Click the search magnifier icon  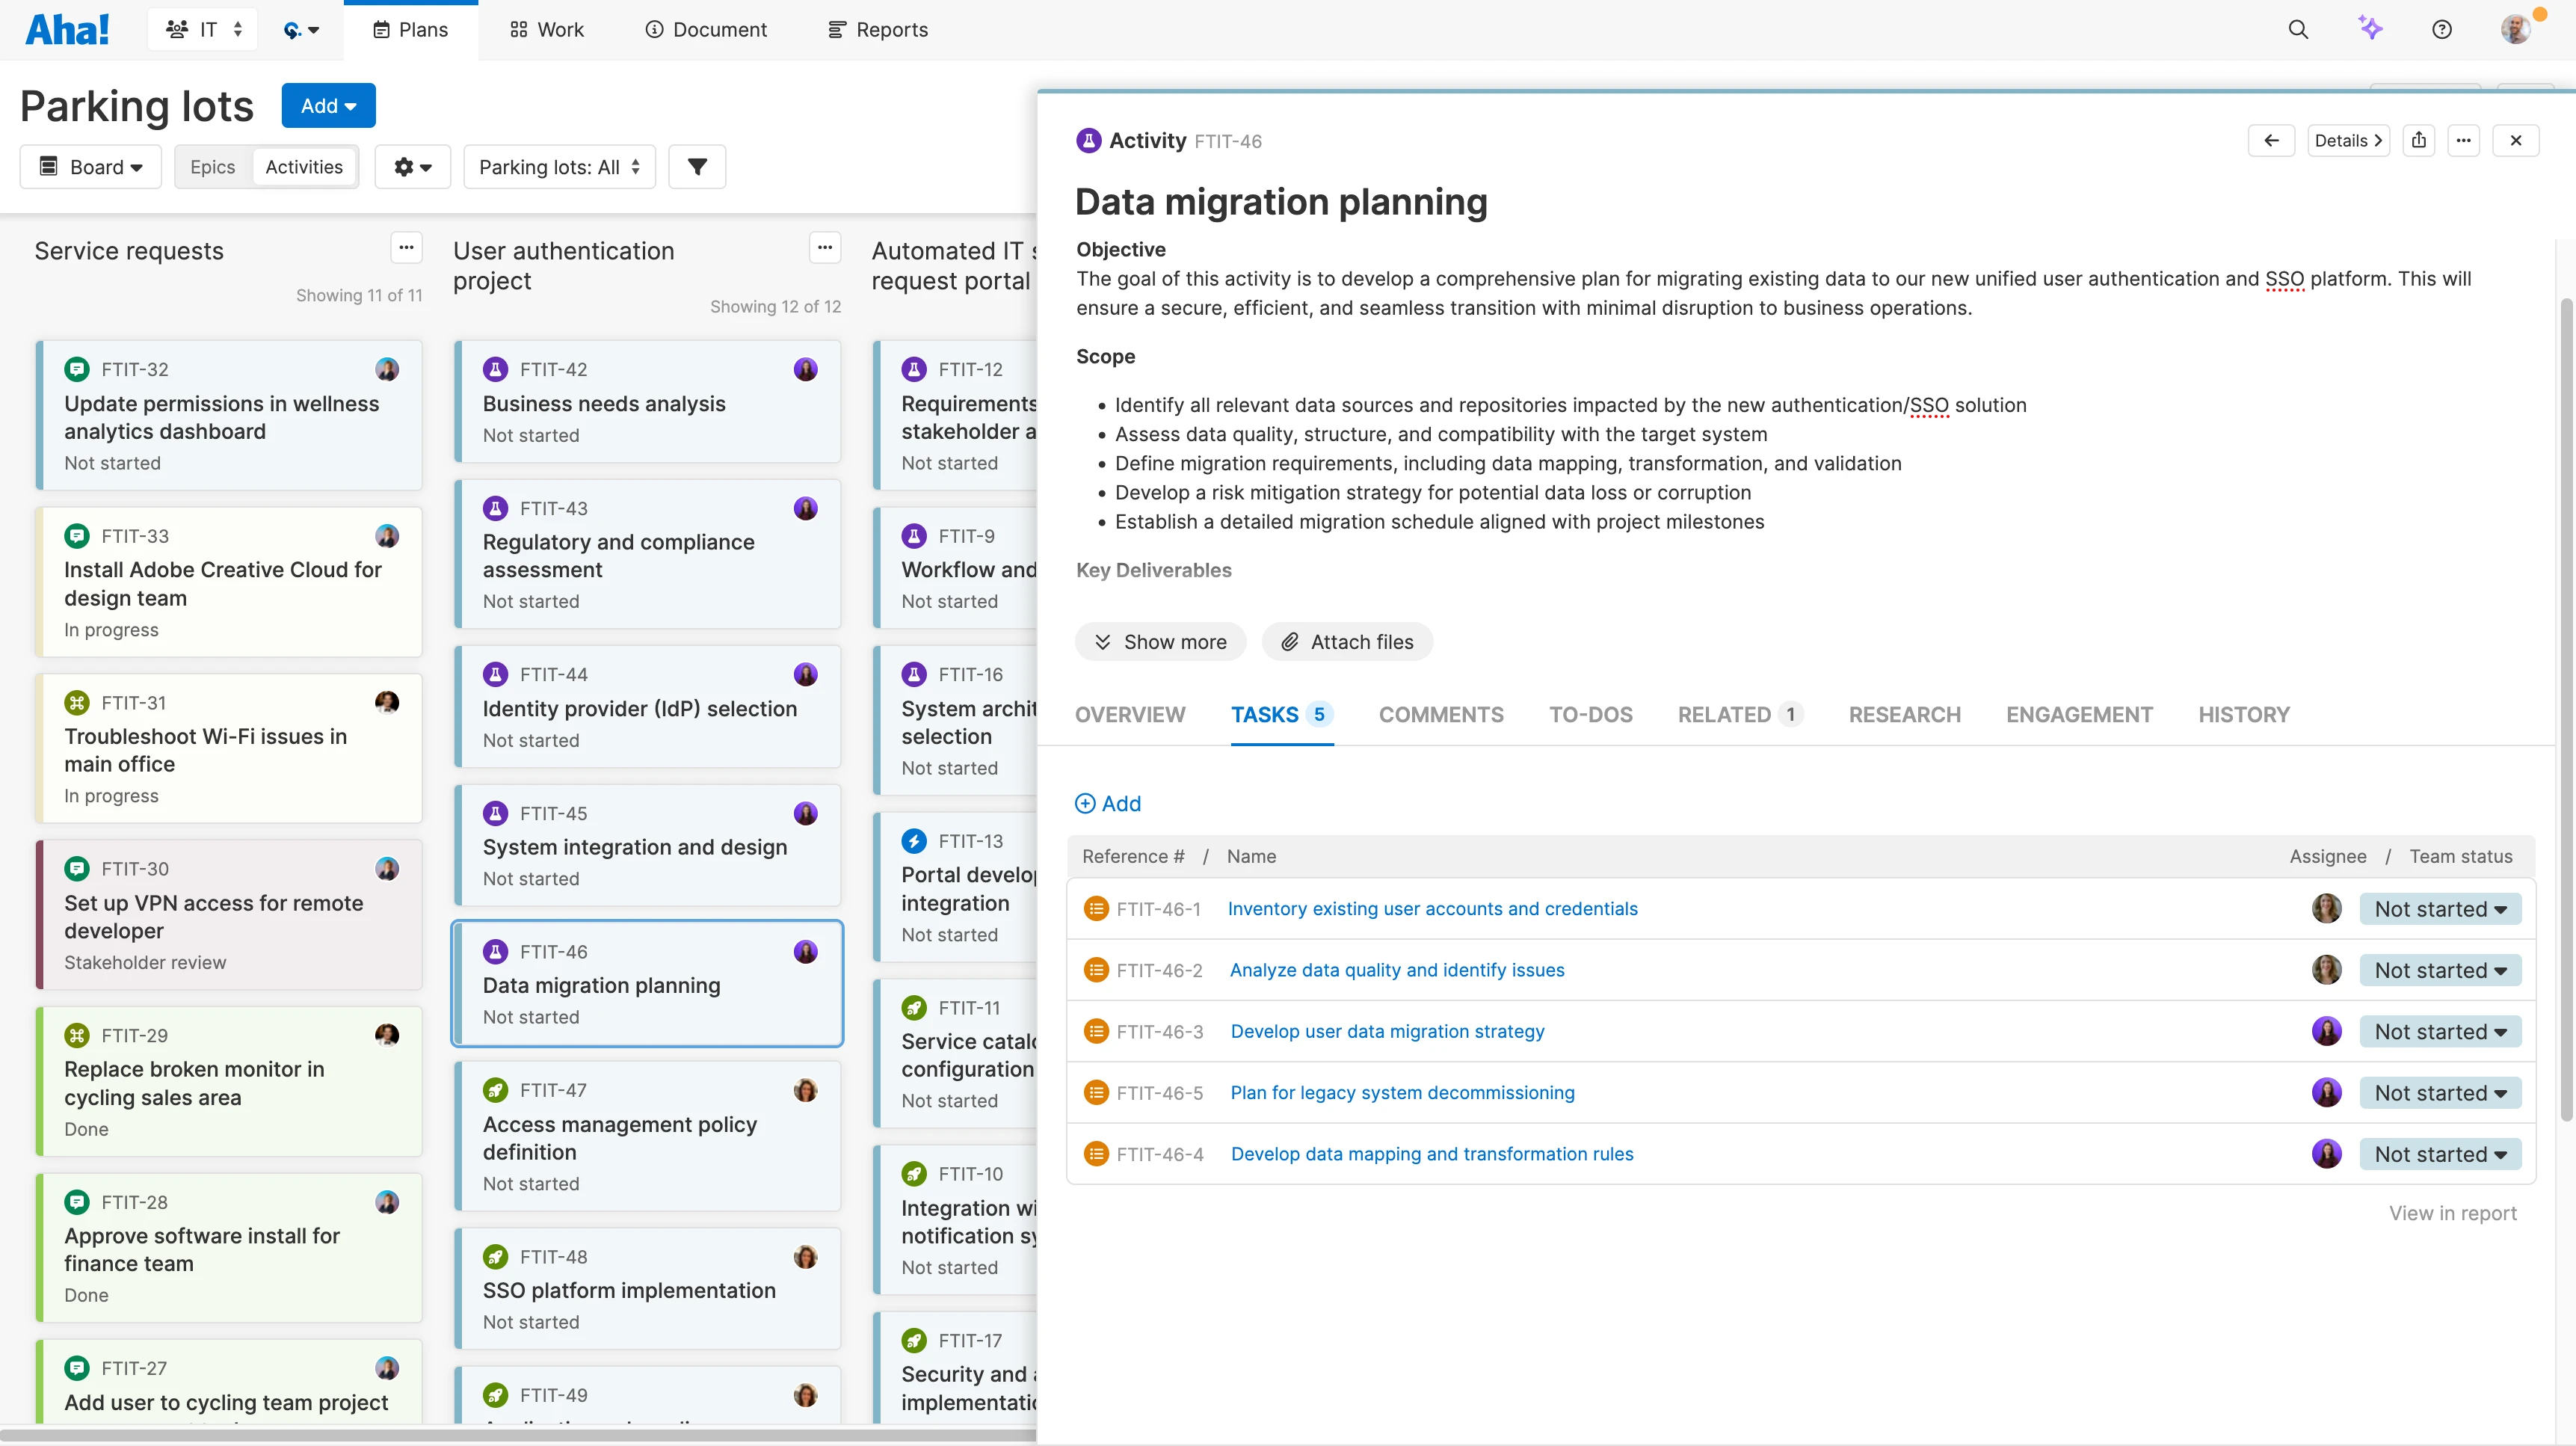pos(2298,30)
